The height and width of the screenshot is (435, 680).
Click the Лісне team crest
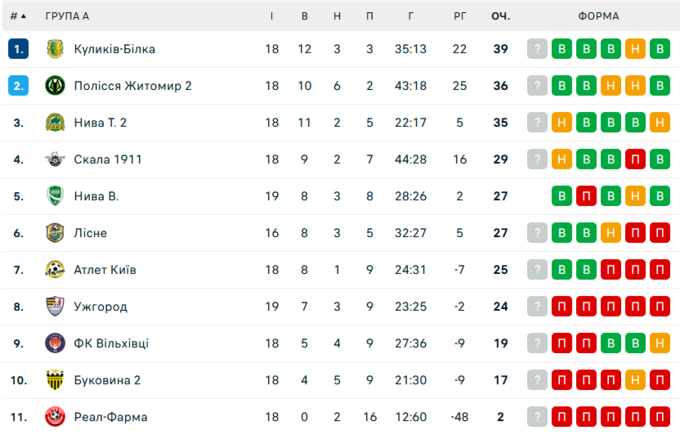55,233
